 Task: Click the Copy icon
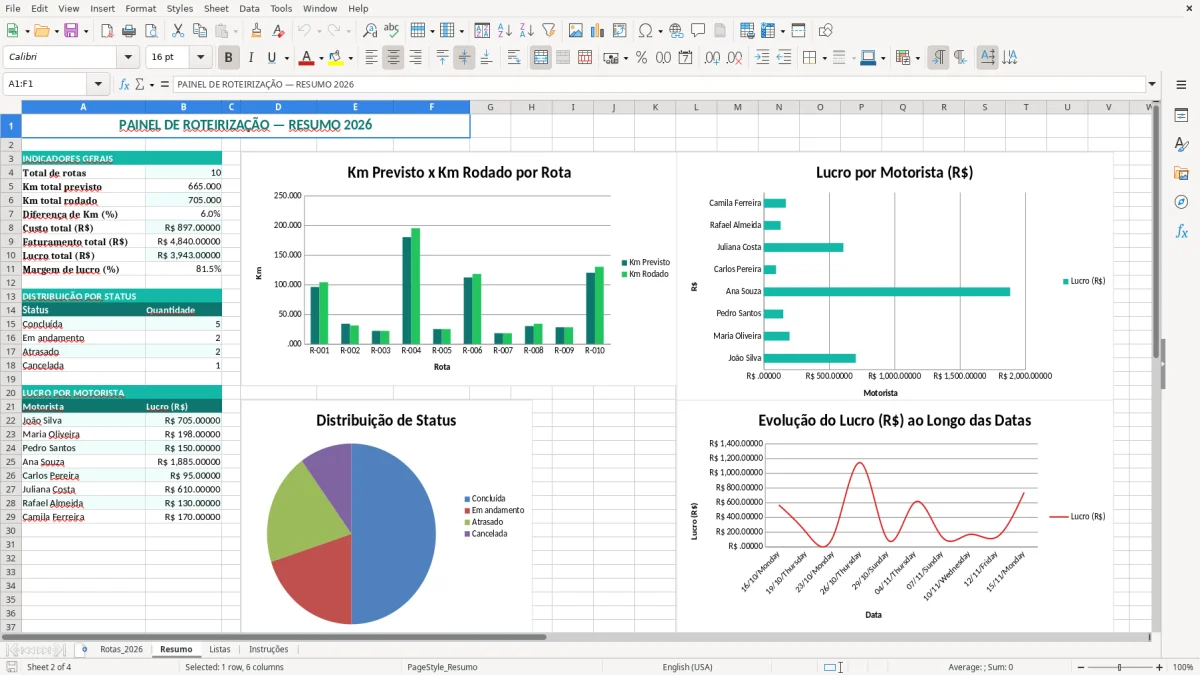pyautogui.click(x=199, y=31)
